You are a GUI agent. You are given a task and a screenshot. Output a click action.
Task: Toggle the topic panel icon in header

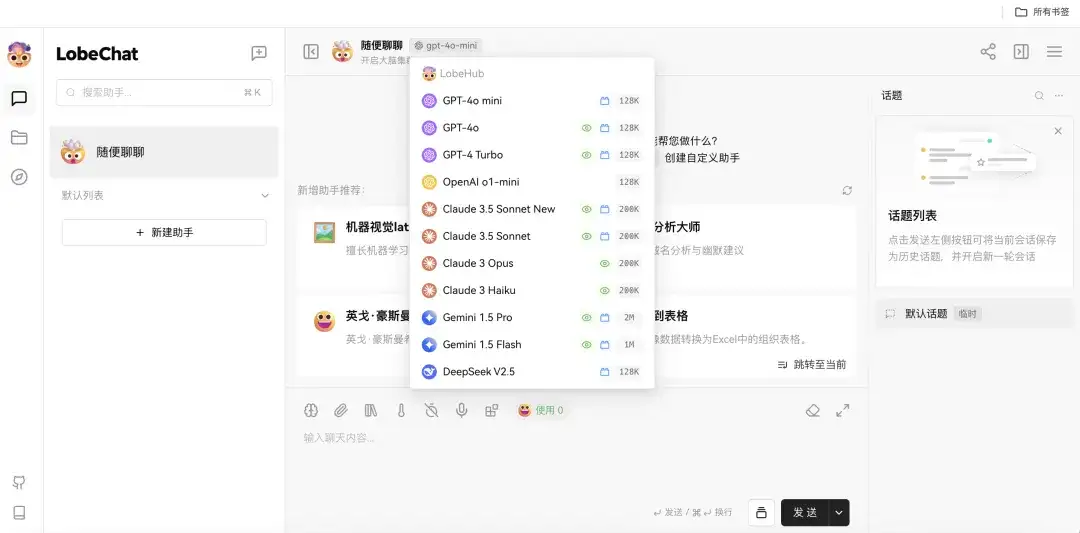click(1021, 52)
